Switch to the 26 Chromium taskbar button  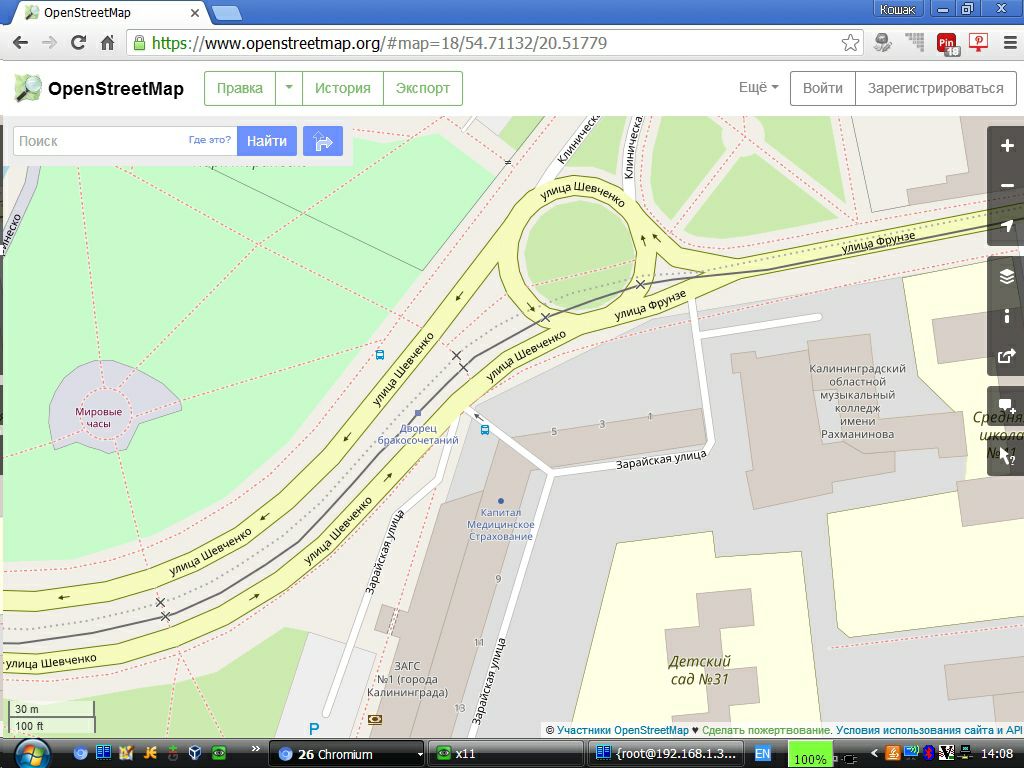pyautogui.click(x=348, y=754)
